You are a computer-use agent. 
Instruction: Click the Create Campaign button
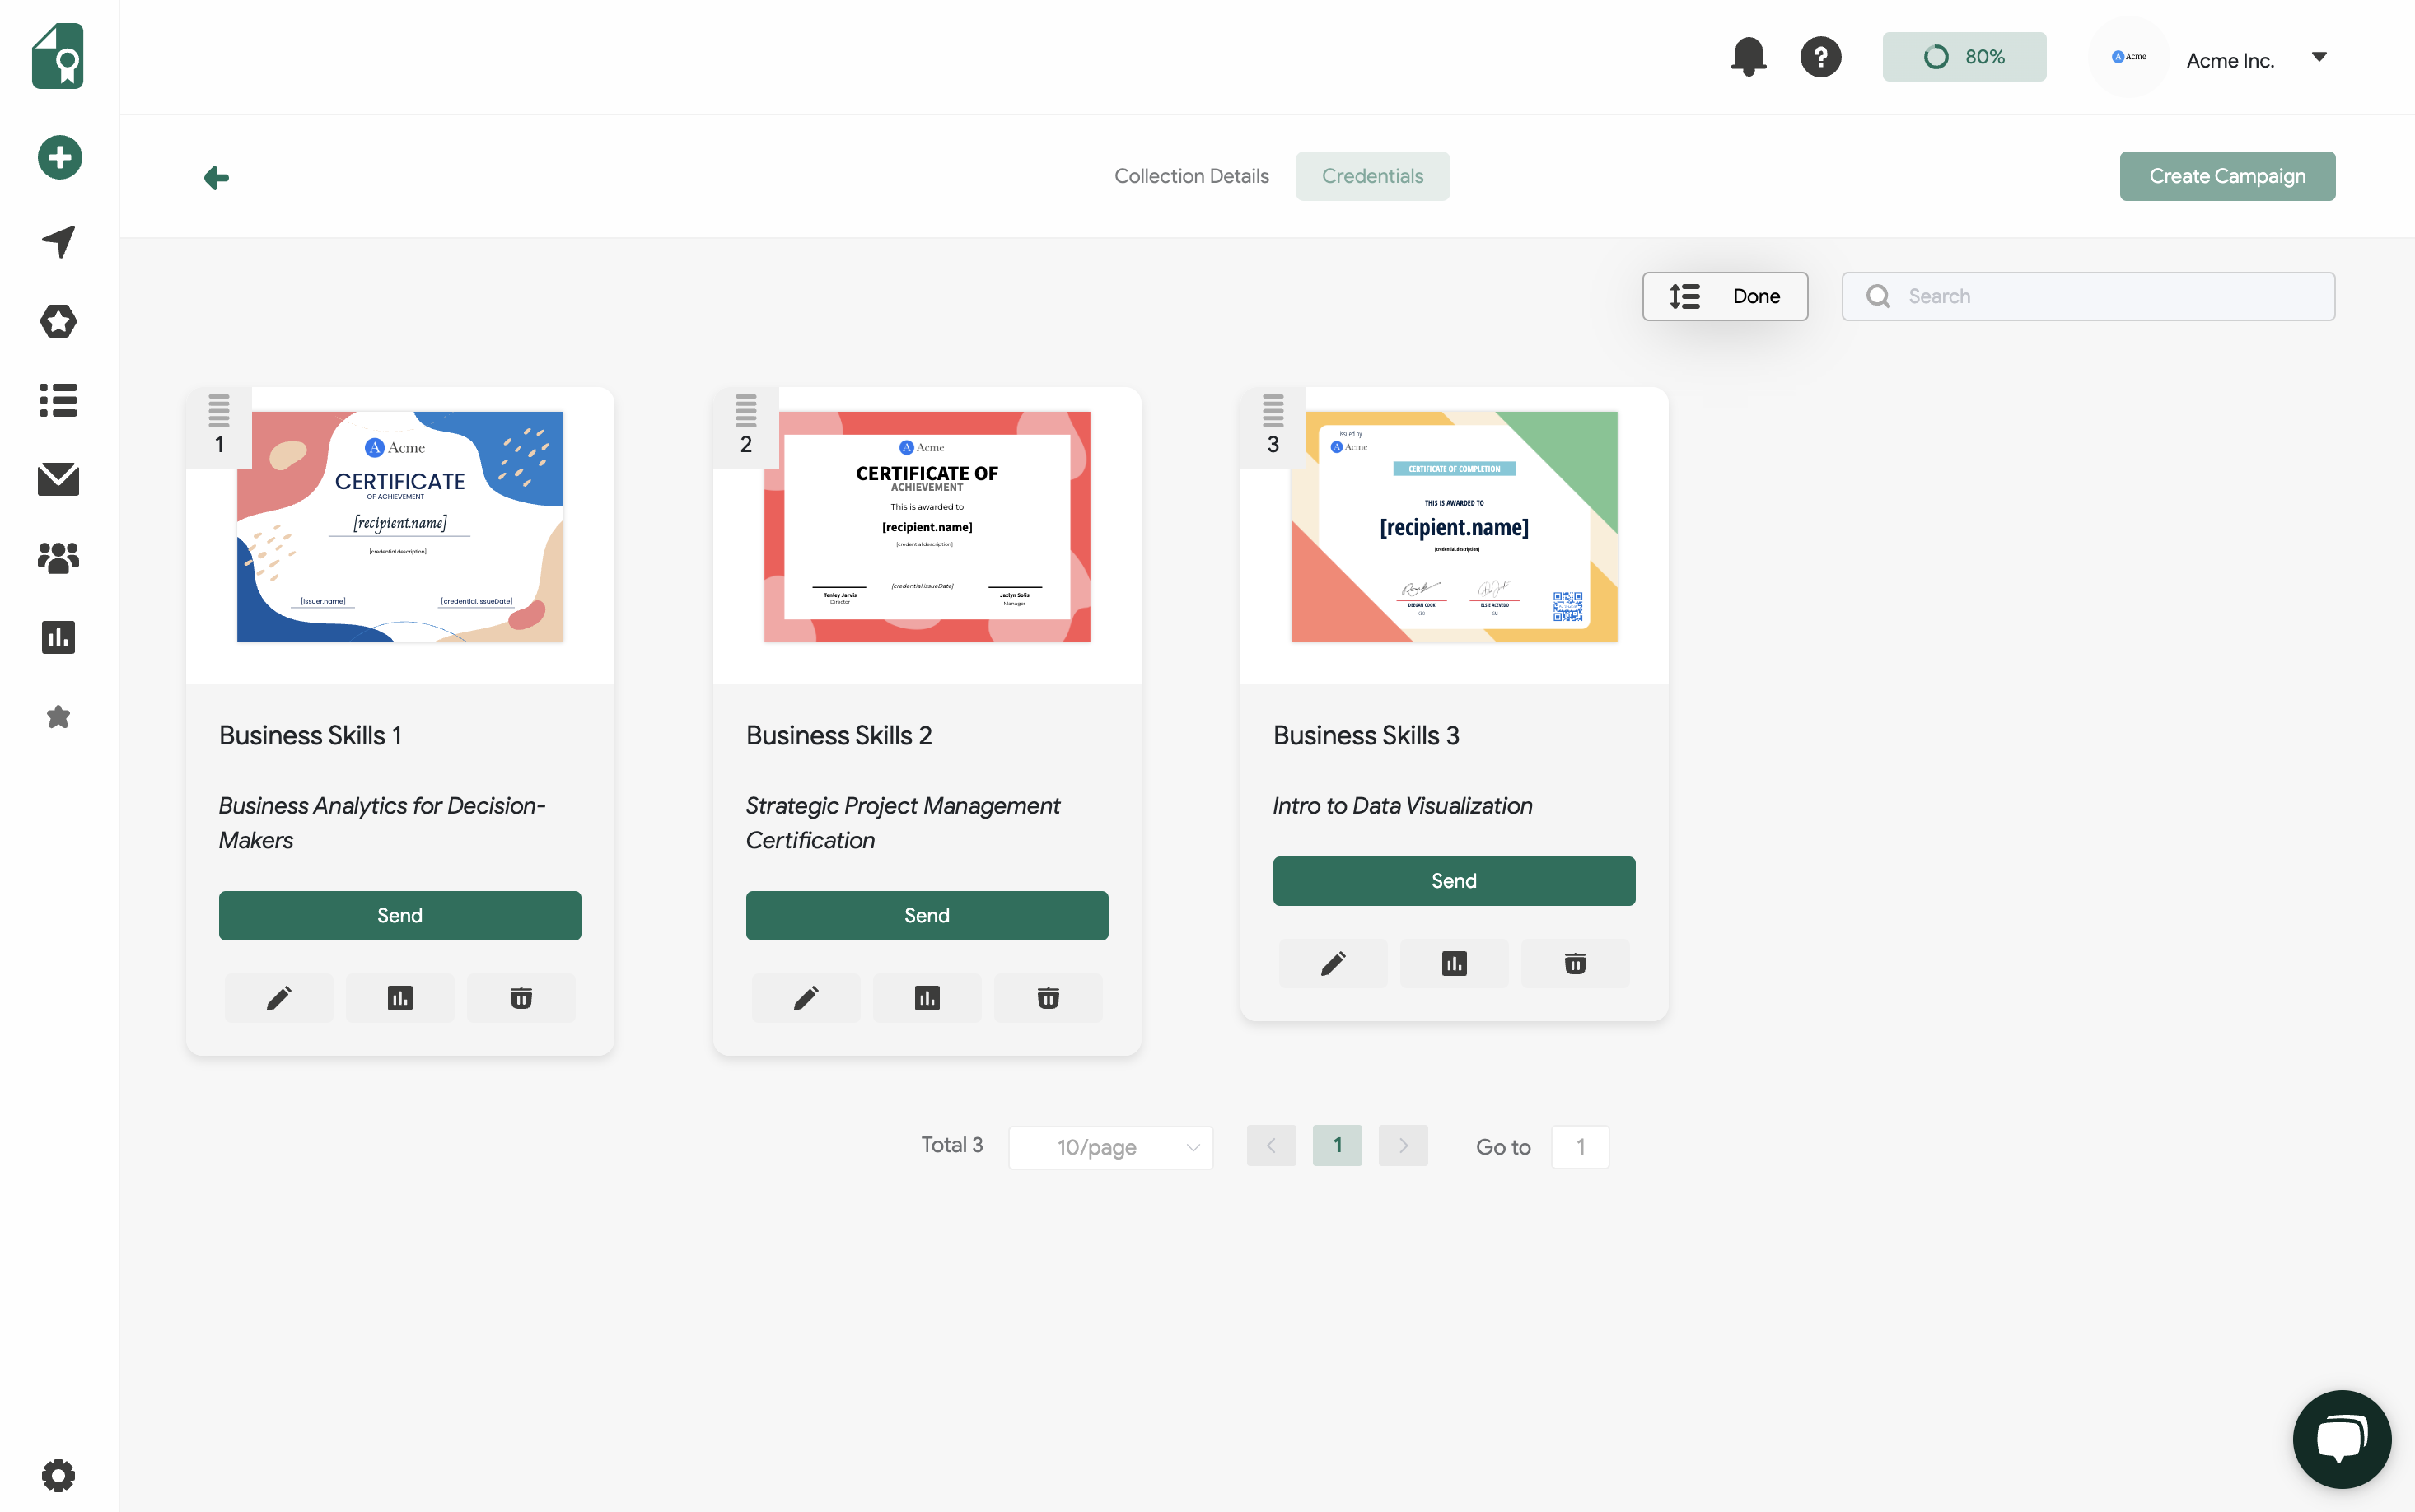pyautogui.click(x=2227, y=176)
